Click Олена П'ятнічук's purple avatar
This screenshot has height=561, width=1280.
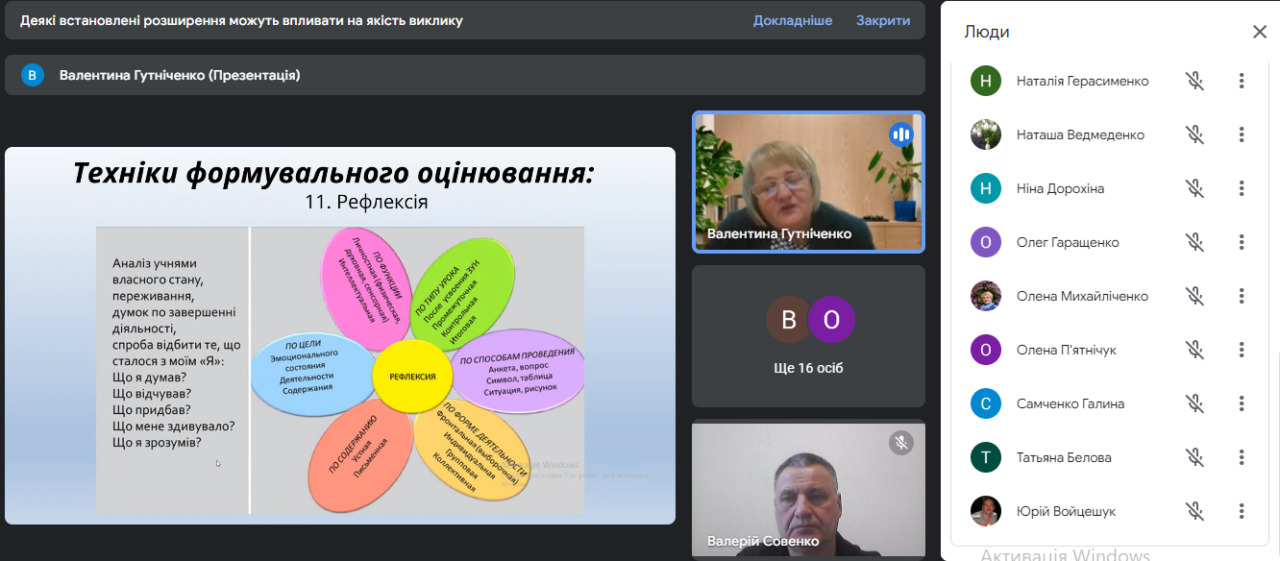click(x=986, y=350)
